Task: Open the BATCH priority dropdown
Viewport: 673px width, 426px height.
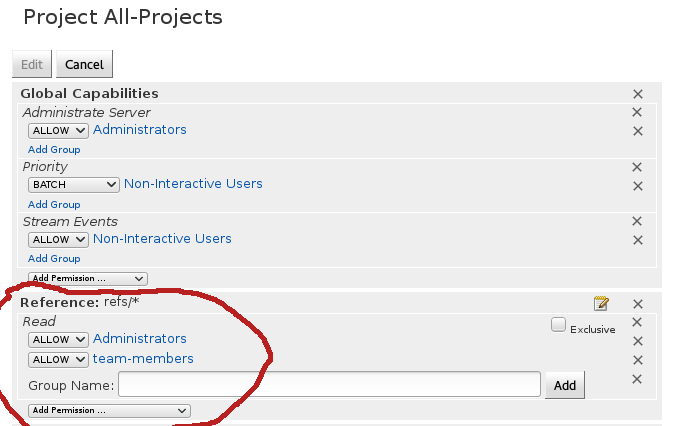Action: point(74,184)
